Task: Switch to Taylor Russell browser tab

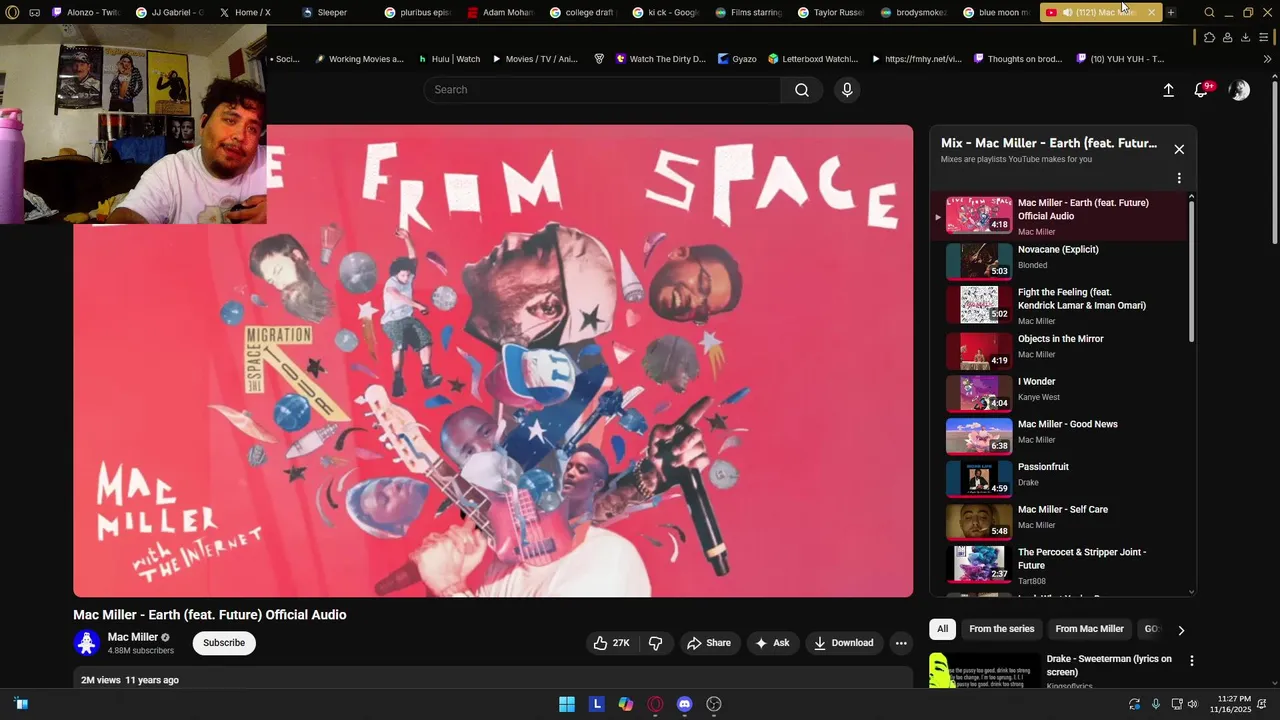Action: 830,12
